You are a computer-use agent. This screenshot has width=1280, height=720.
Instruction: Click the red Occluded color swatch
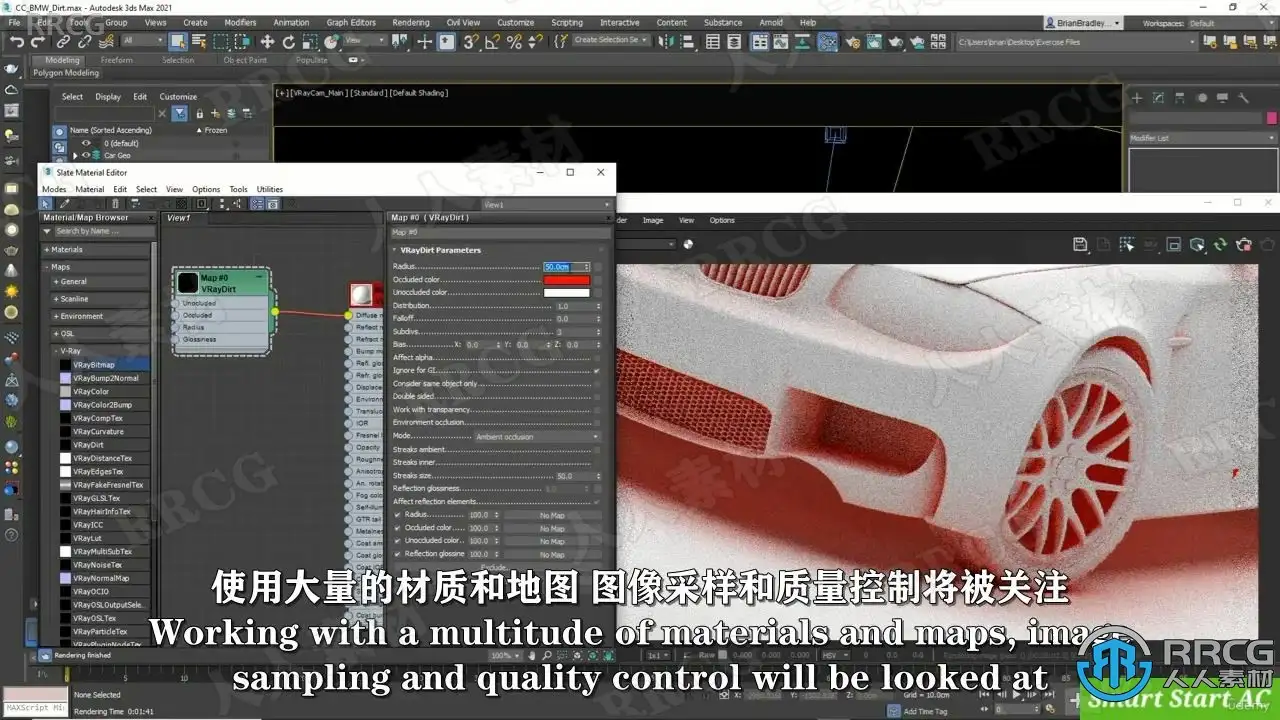pyautogui.click(x=566, y=280)
